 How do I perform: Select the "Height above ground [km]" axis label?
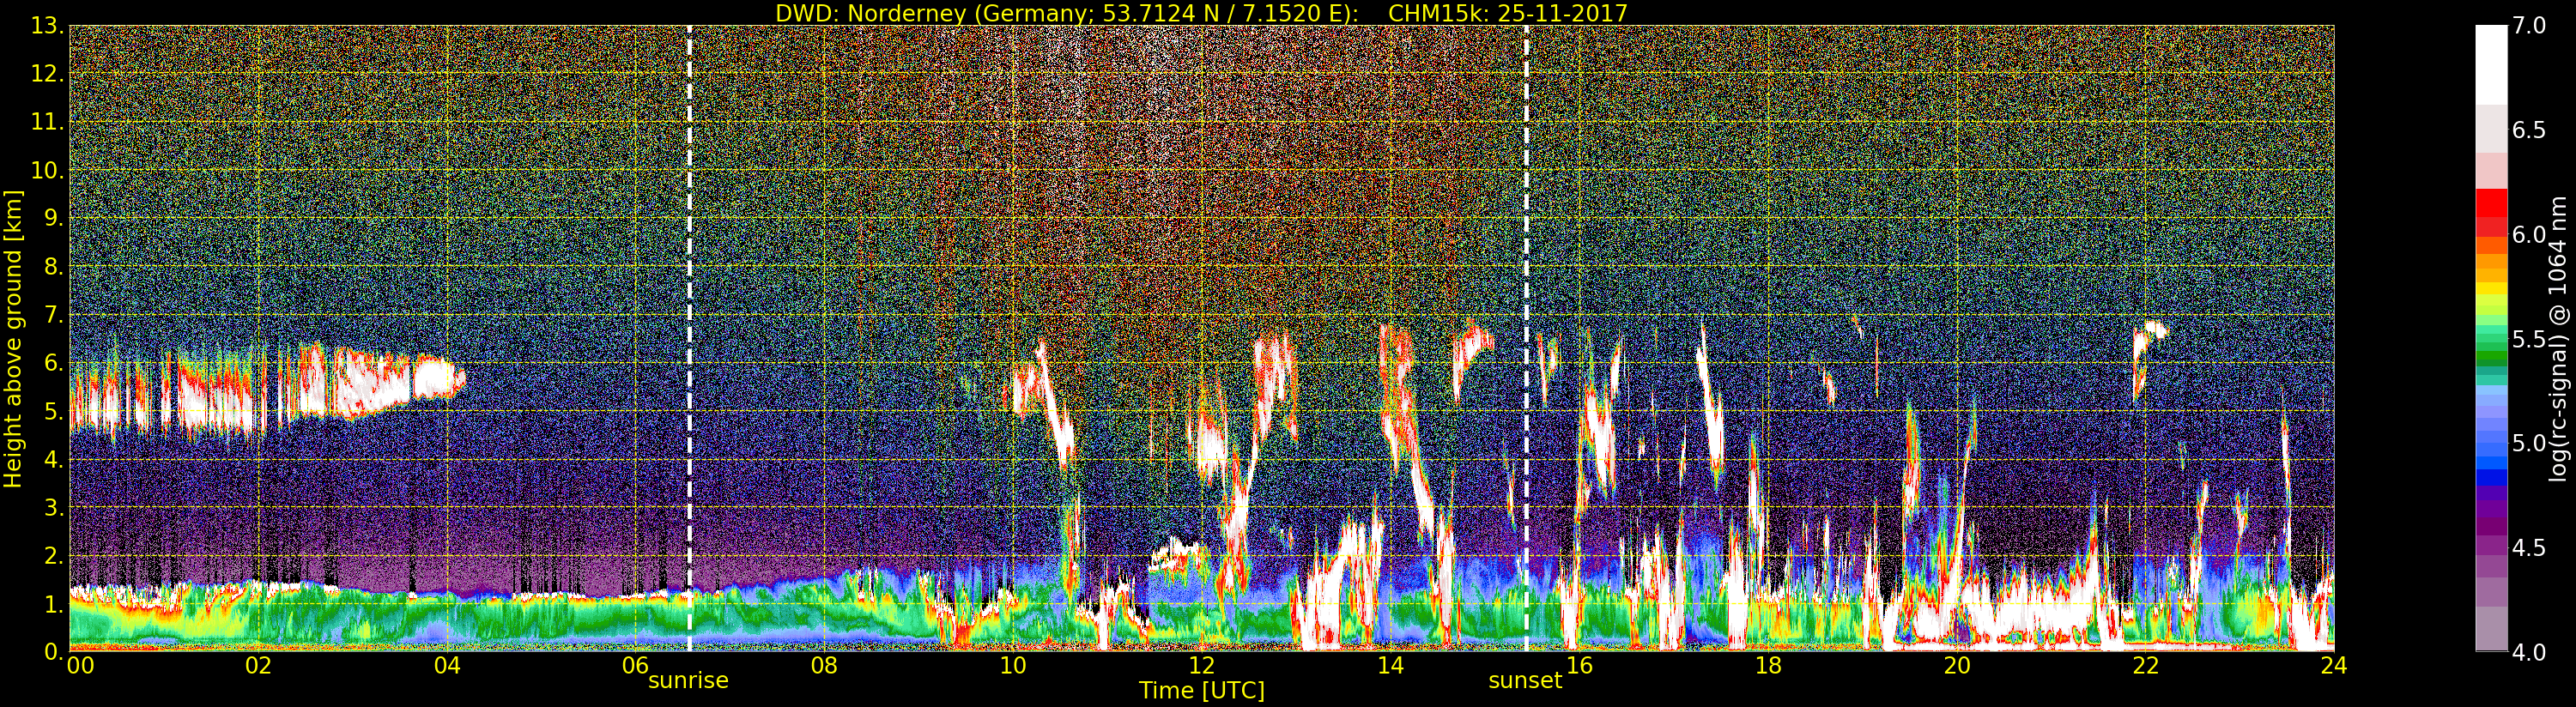pyautogui.click(x=13, y=339)
